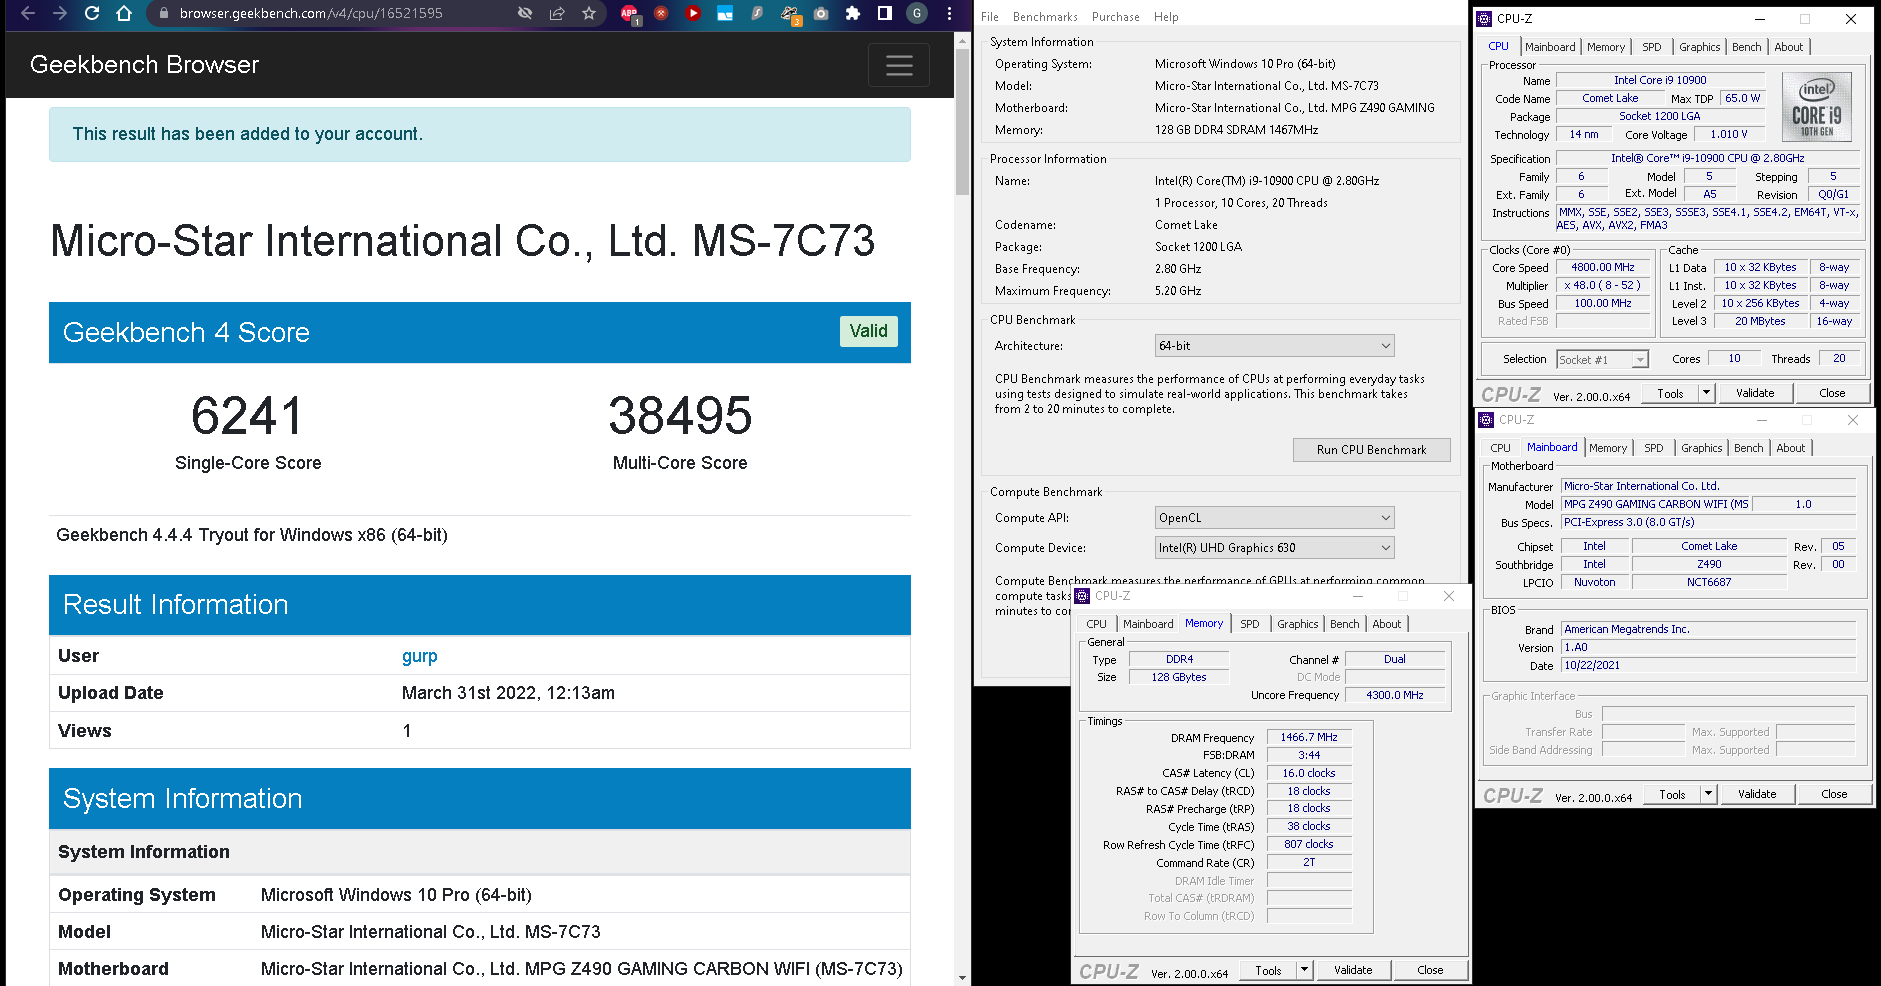This screenshot has width=1881, height=986.
Task: Open the blue window-style extension icon
Action: [725, 13]
